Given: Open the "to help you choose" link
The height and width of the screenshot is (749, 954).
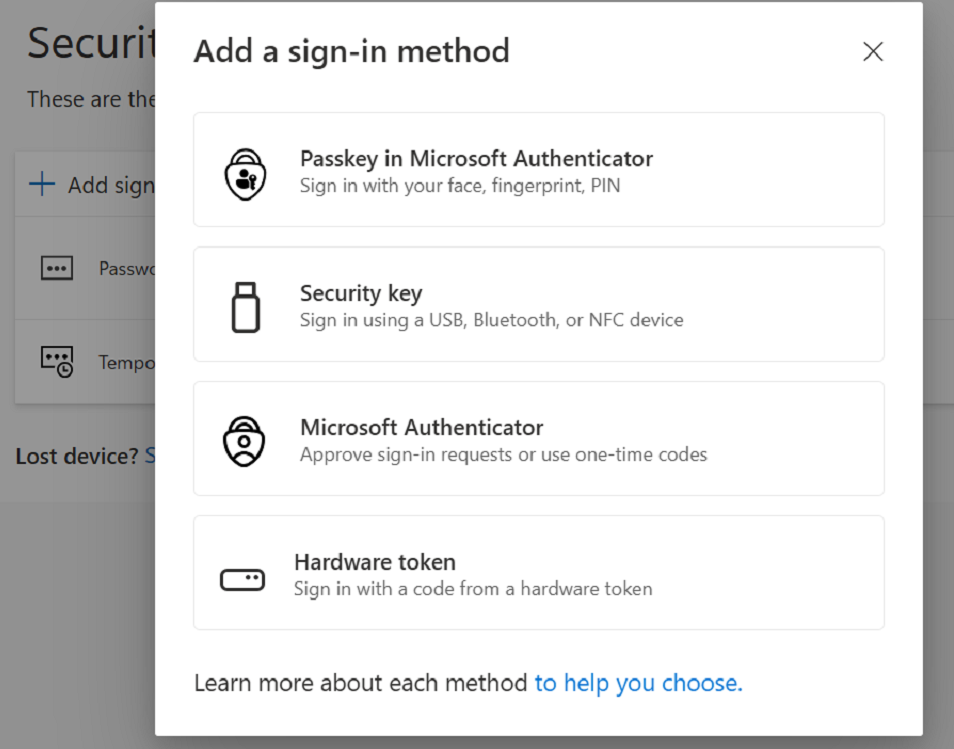Looking at the screenshot, I should coord(638,683).
